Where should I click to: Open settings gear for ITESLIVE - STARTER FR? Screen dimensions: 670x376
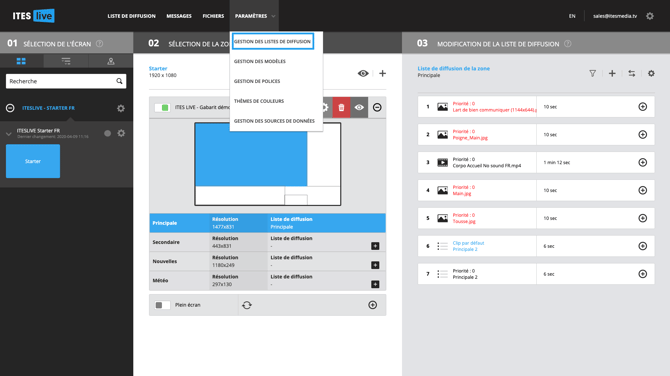click(x=121, y=108)
